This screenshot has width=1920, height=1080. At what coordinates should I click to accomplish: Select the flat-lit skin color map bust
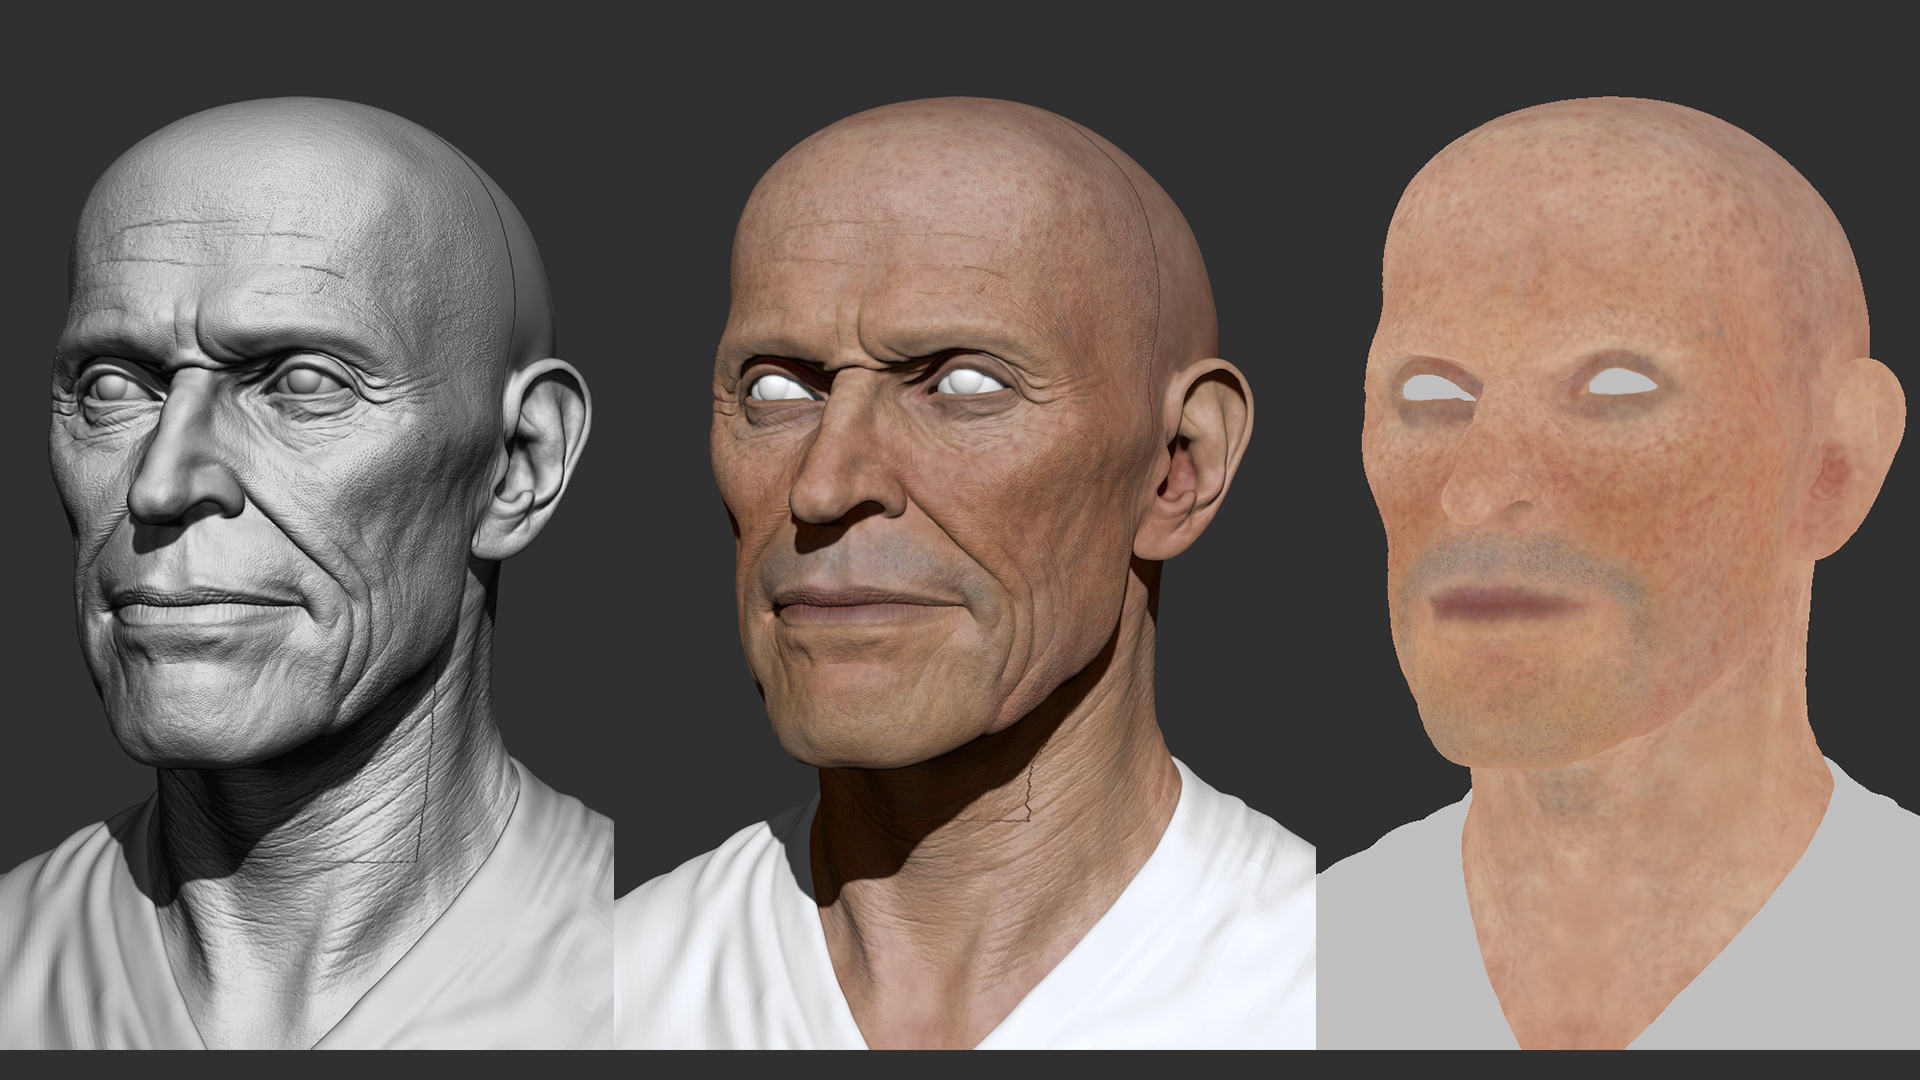1618,573
